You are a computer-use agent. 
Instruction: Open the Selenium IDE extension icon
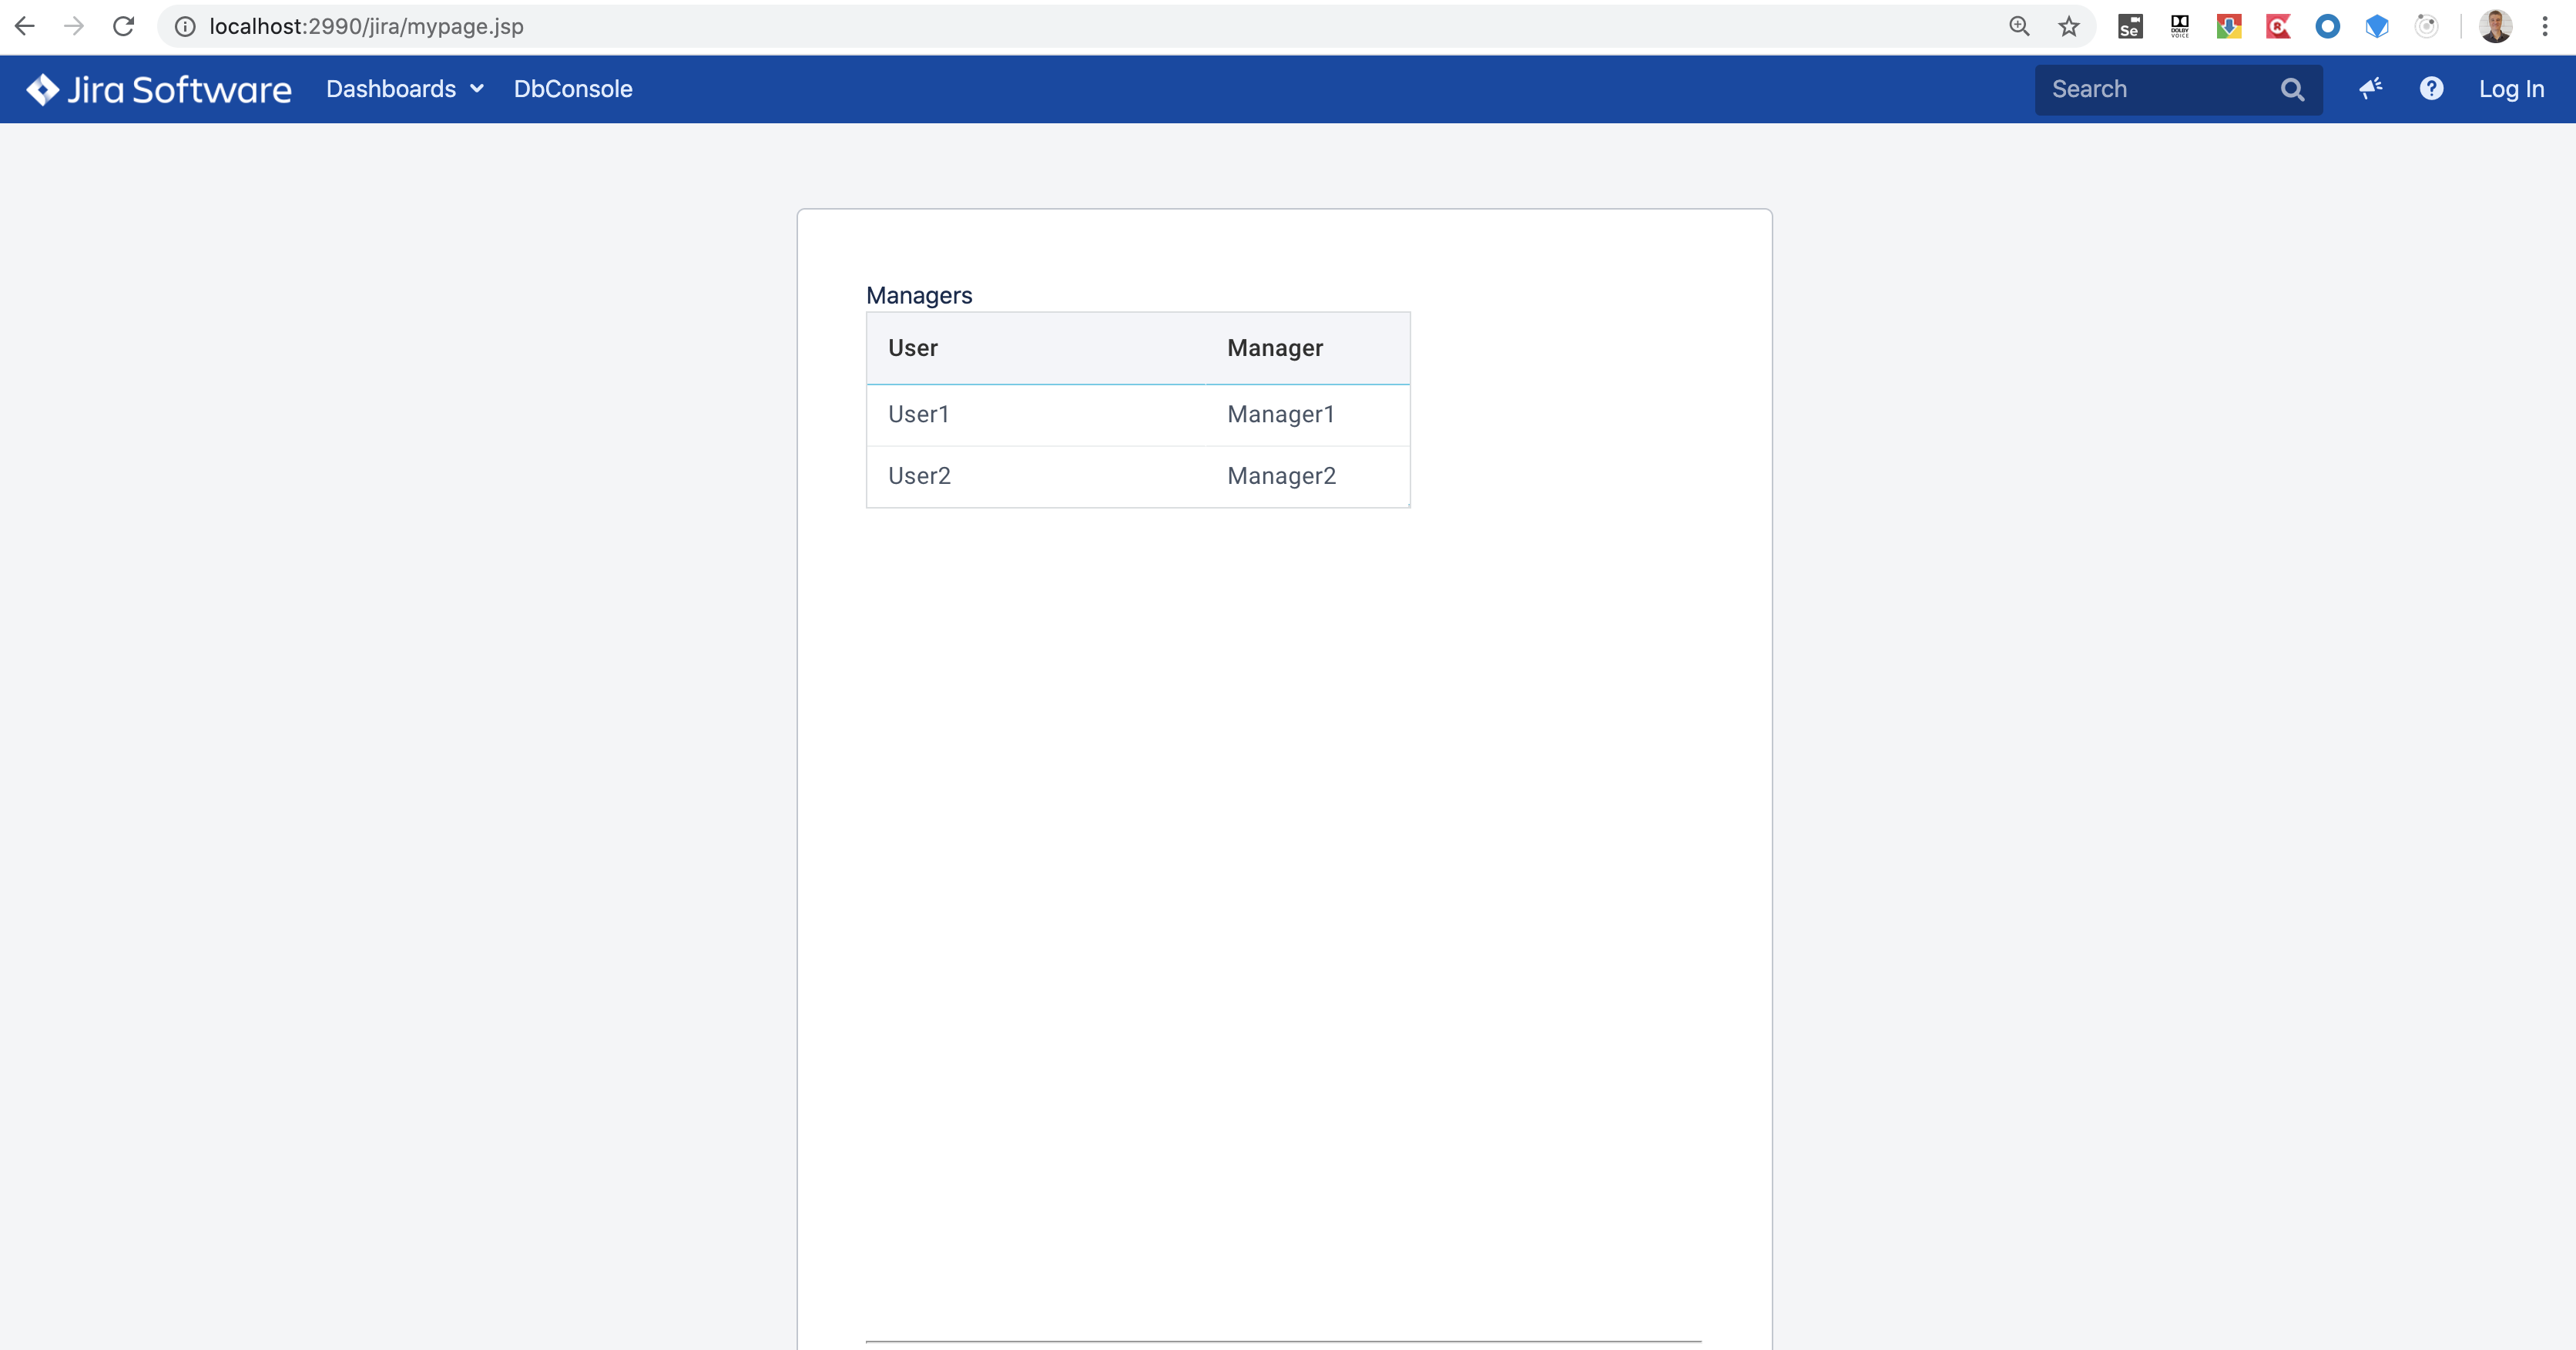tap(2130, 26)
